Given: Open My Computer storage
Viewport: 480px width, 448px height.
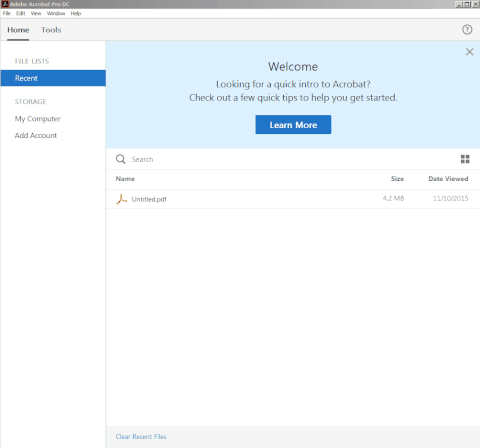Looking at the screenshot, I should (38, 119).
